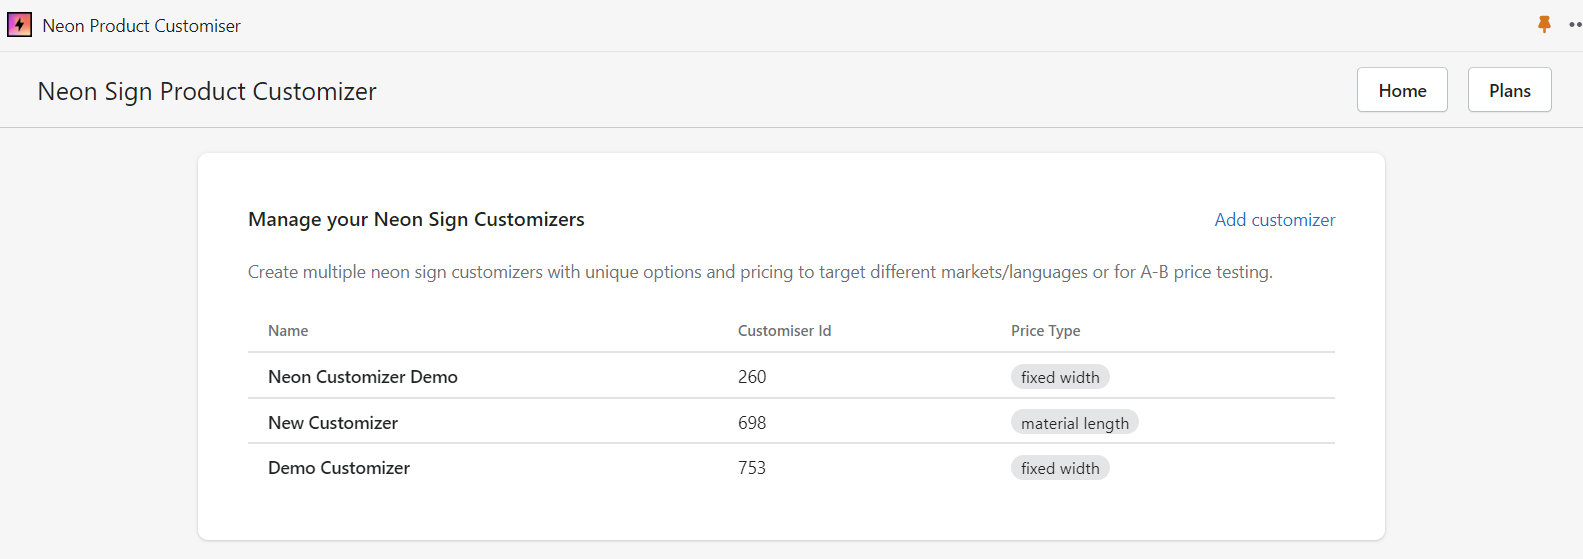The image size is (1583, 559).
Task: Click the Neon Product Customiser title text
Action: pos(141,26)
